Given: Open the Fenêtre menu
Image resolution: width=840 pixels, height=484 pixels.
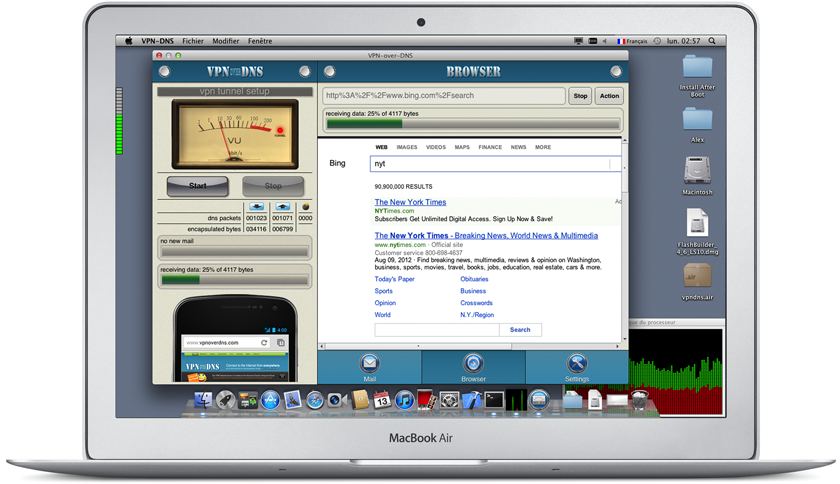Looking at the screenshot, I should (259, 41).
